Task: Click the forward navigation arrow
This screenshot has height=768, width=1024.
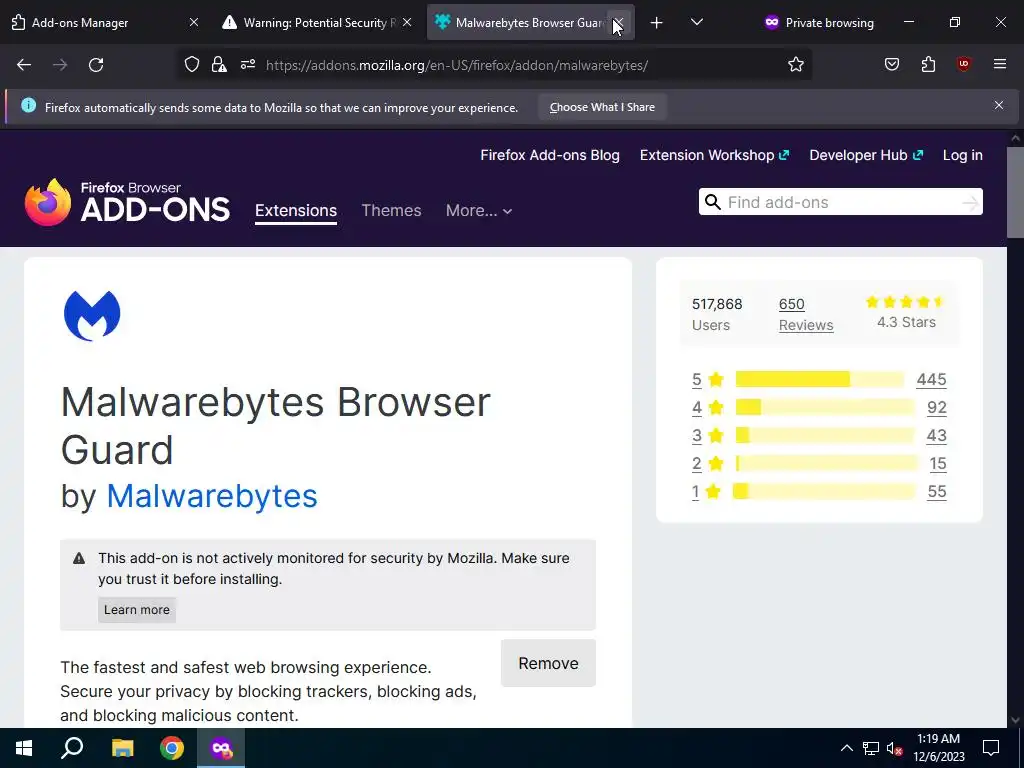Action: click(60, 65)
